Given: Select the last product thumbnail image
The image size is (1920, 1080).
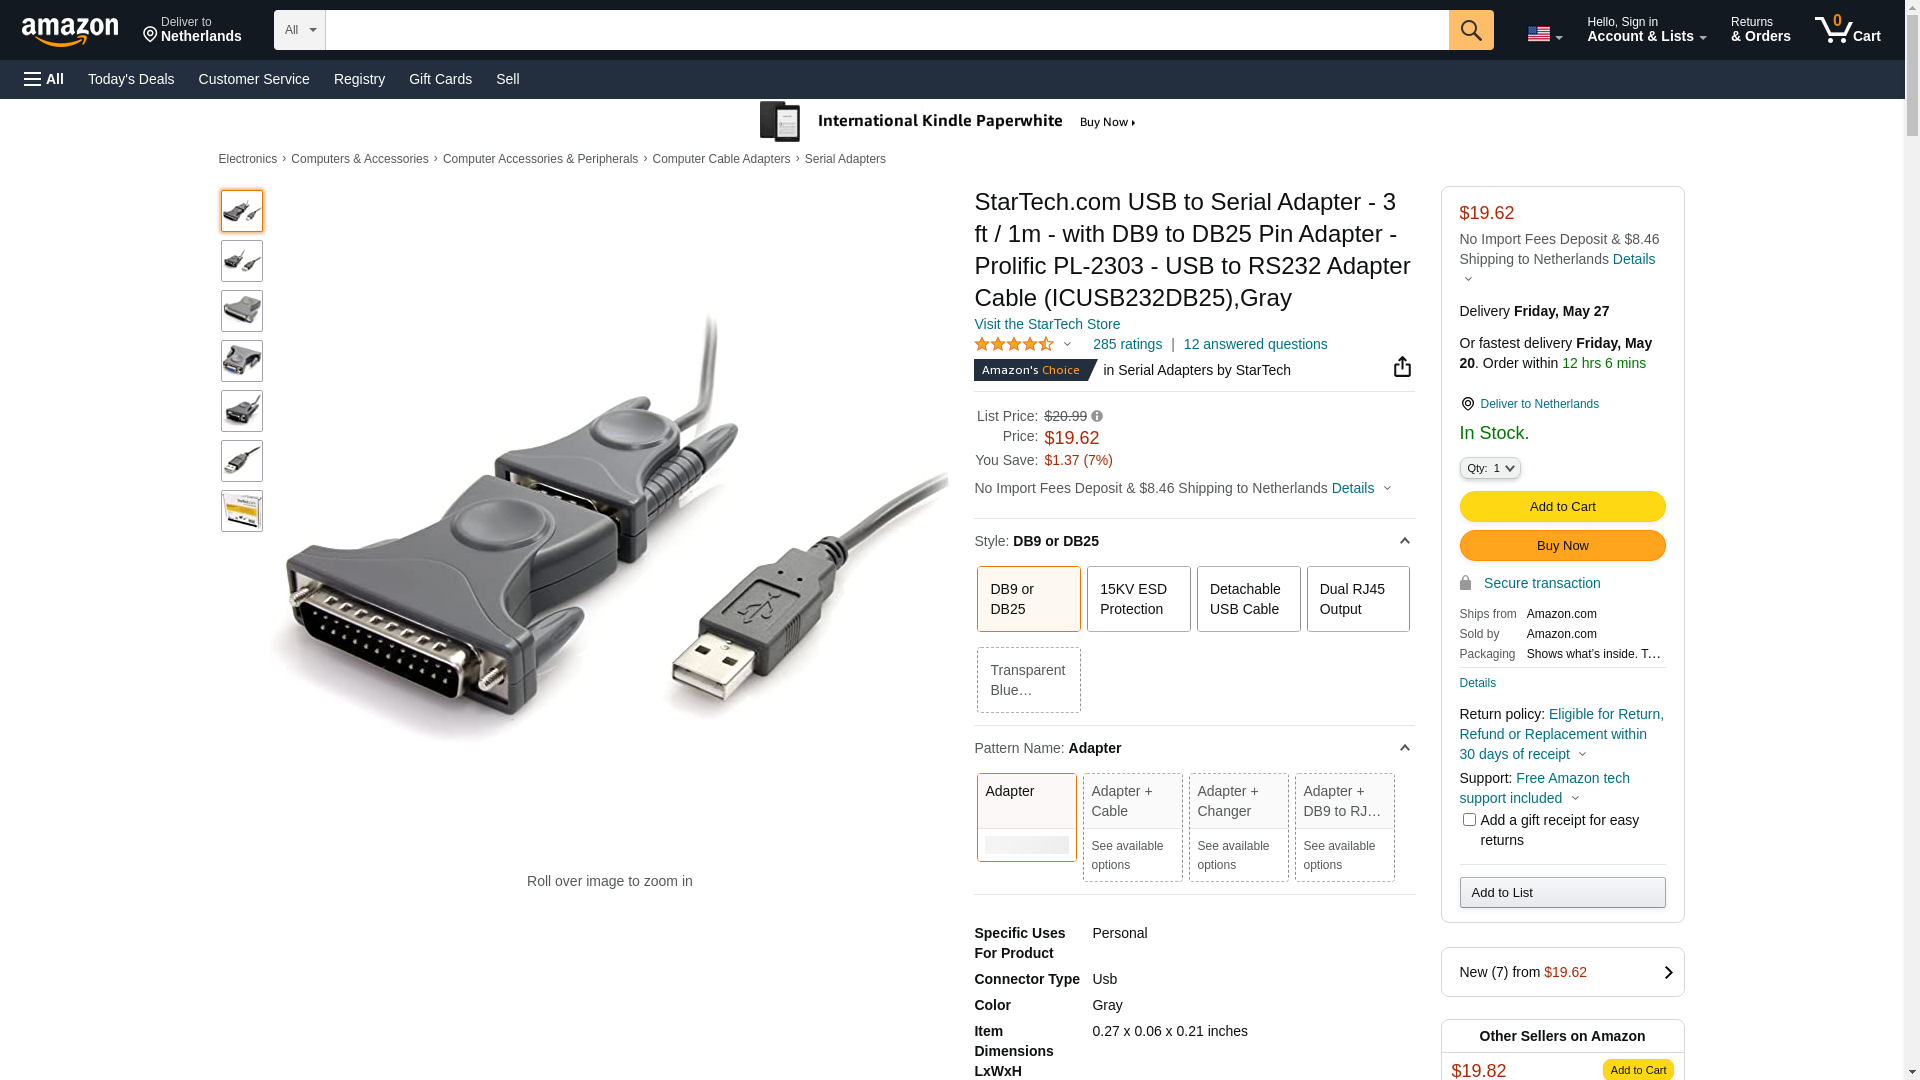Looking at the screenshot, I should [x=242, y=511].
